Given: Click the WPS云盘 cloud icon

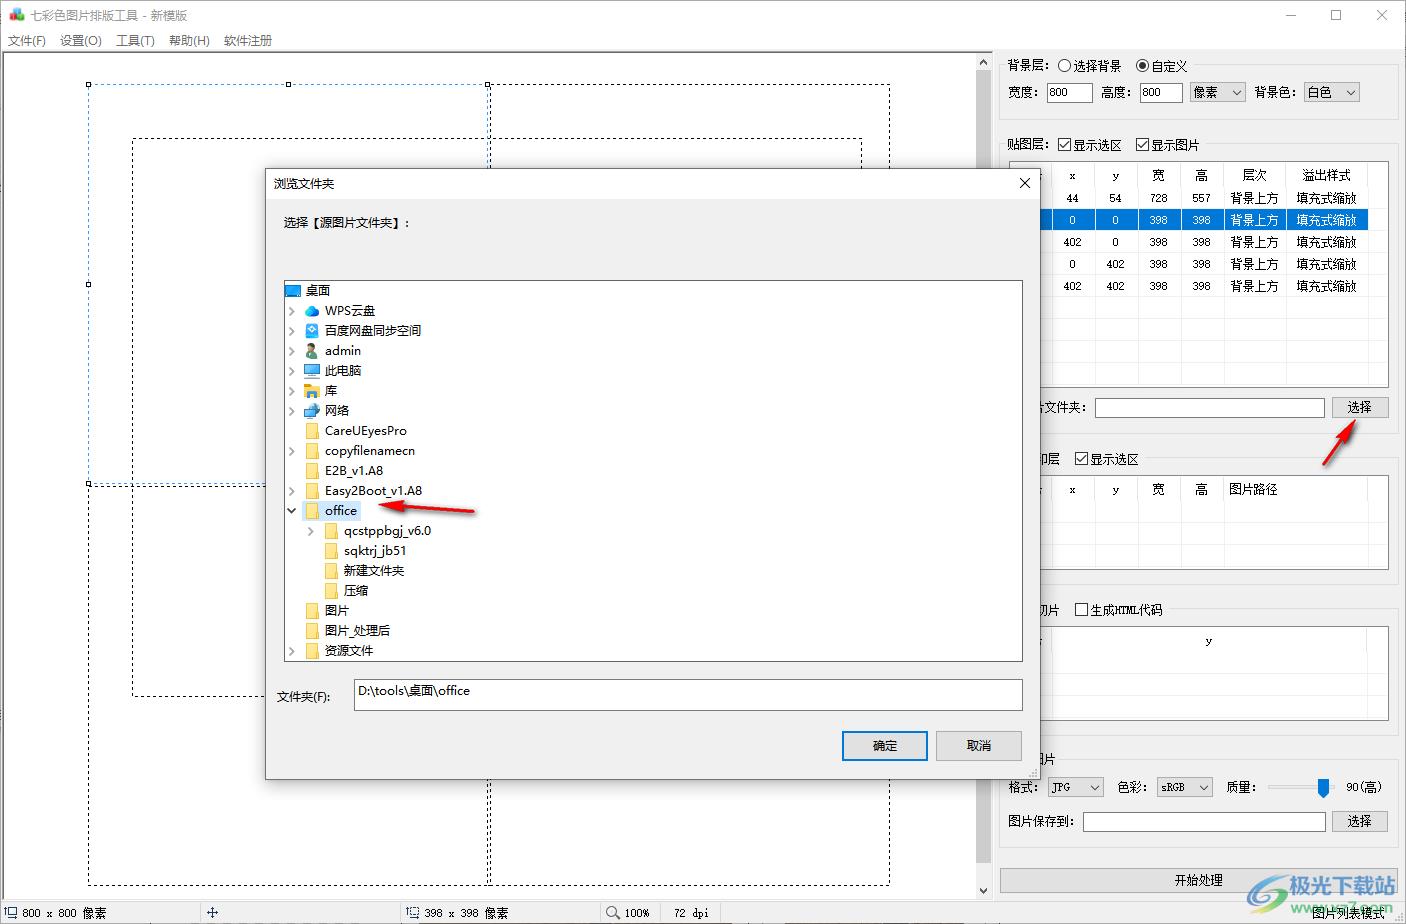Looking at the screenshot, I should [312, 311].
